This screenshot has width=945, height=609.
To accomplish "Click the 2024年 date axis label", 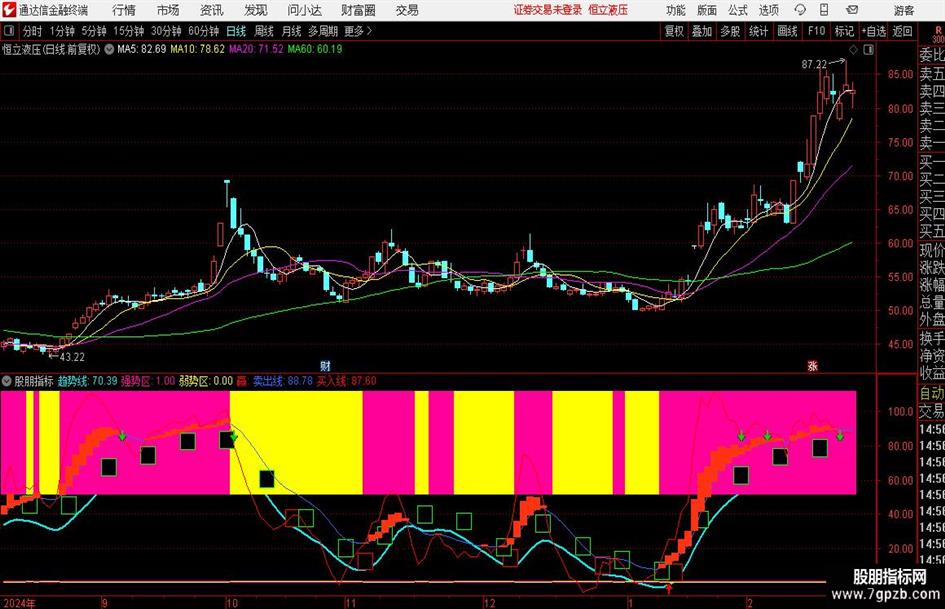I will point(19,603).
